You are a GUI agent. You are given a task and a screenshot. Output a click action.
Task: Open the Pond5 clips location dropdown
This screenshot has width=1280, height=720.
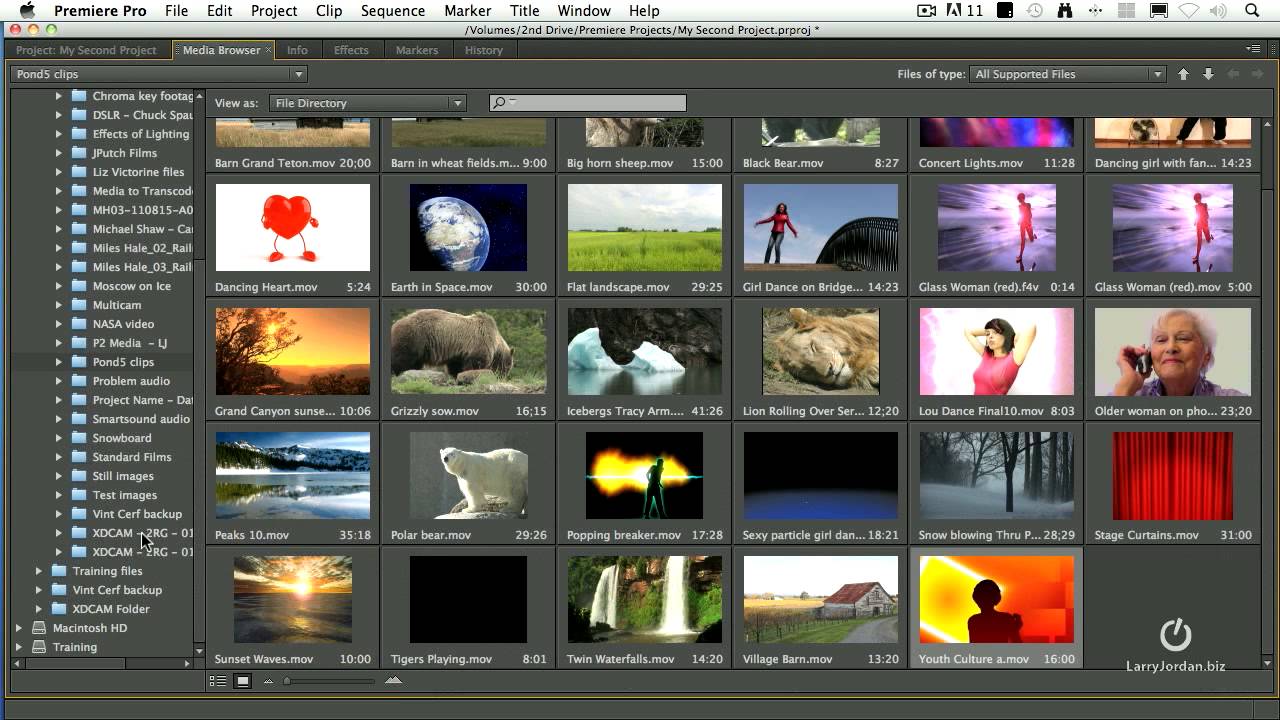point(159,74)
